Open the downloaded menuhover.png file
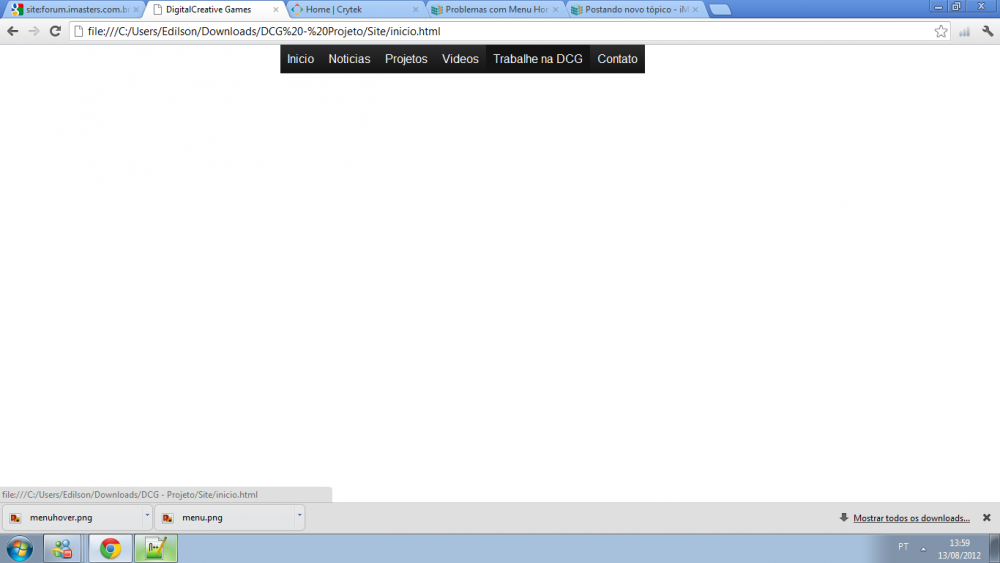This screenshot has width=1000, height=563. [x=70, y=518]
